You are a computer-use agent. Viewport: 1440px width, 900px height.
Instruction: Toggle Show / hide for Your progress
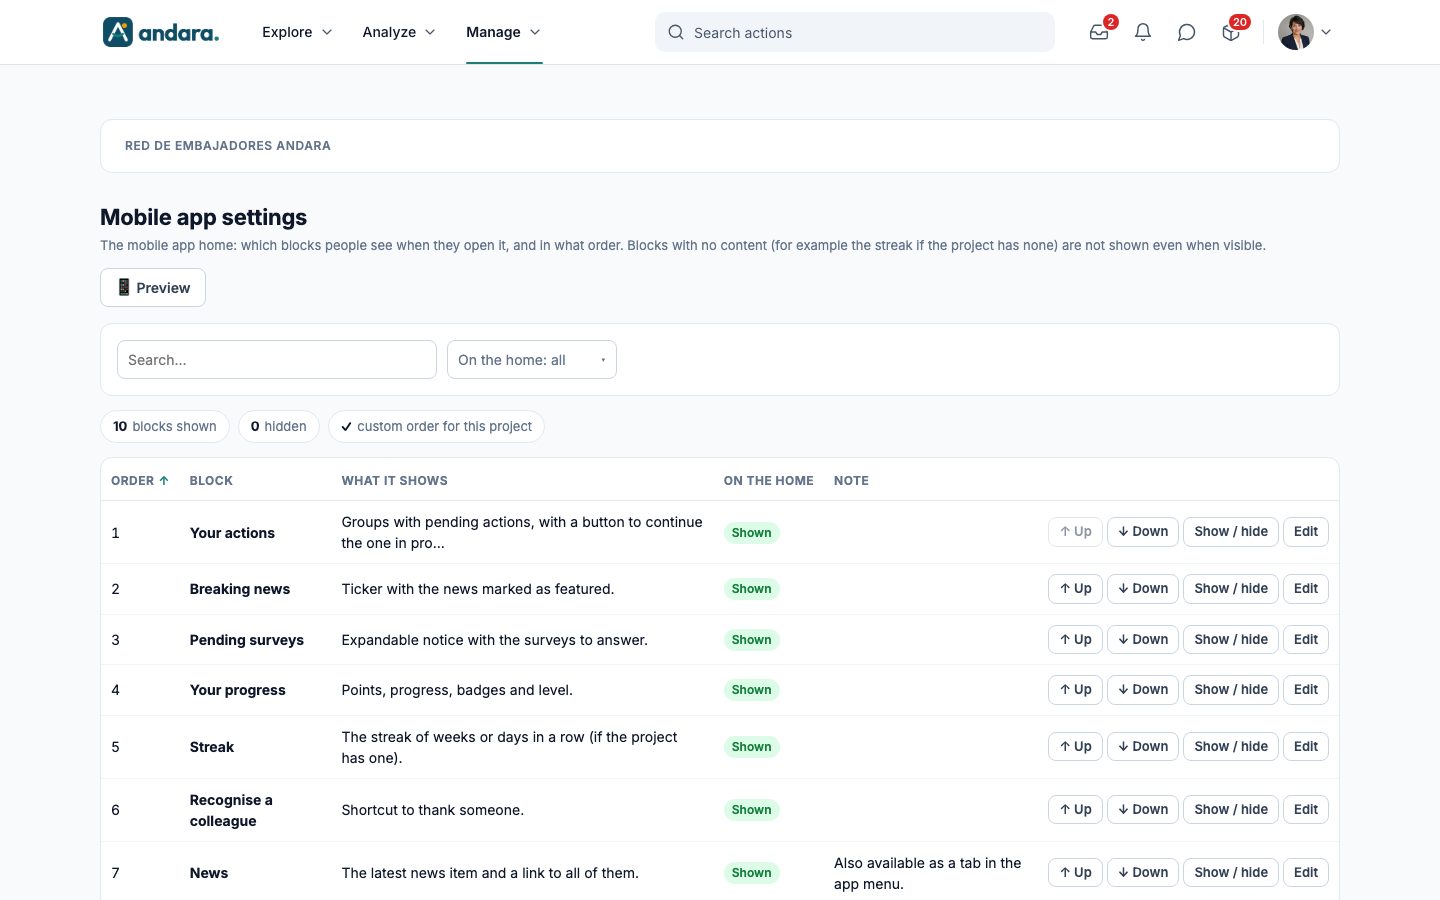click(1231, 690)
